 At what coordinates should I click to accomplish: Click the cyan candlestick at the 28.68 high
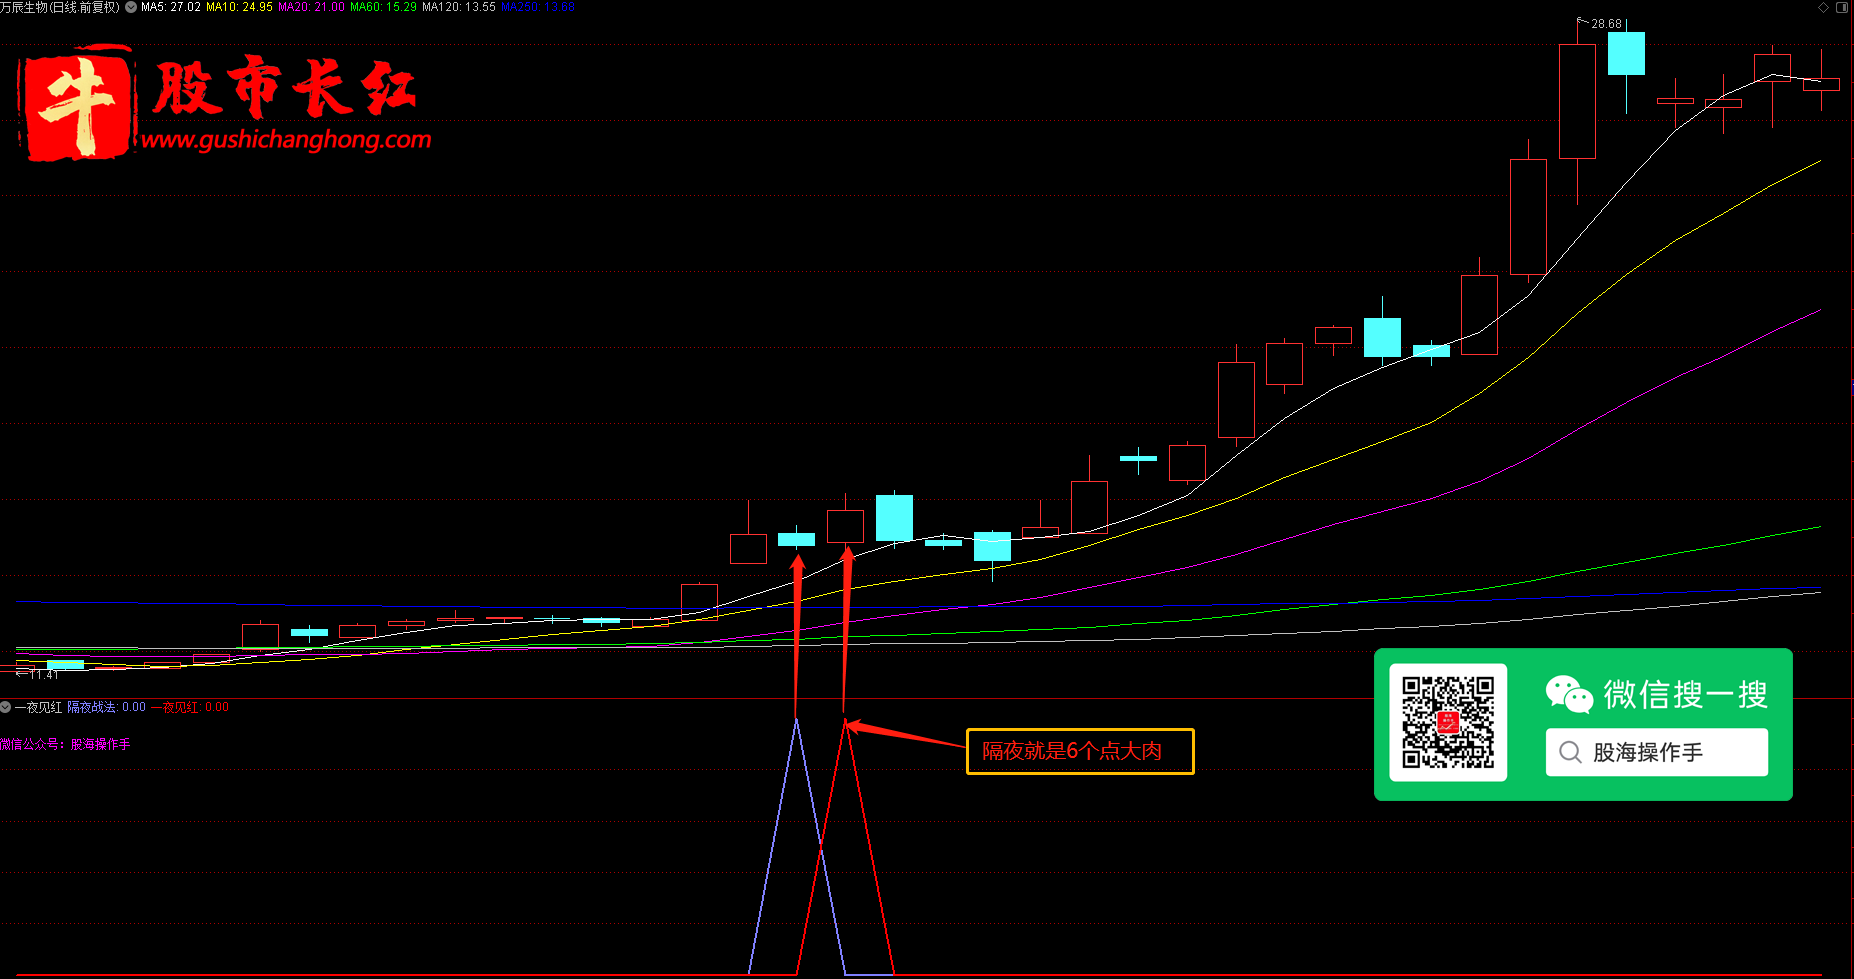tap(1626, 53)
